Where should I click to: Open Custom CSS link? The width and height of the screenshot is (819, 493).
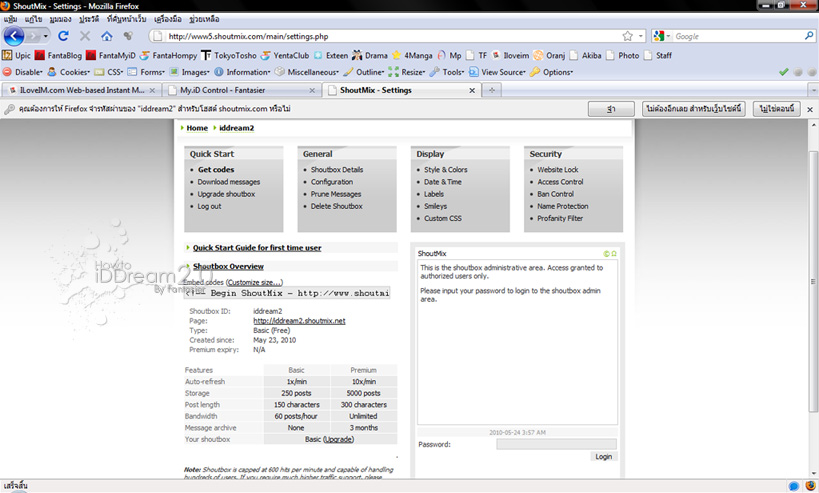click(x=443, y=218)
